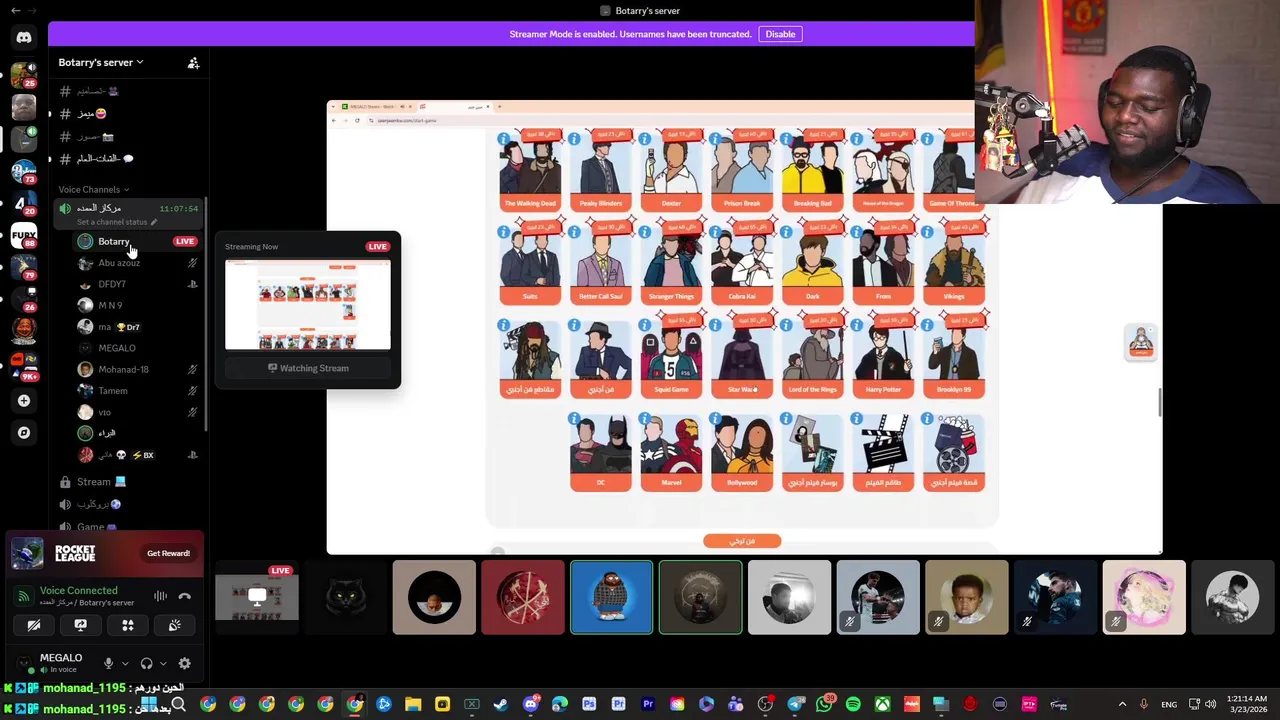Viewport: 1280px width, 720px height.
Task: Click the Get Reward! button
Action: [x=168, y=553]
